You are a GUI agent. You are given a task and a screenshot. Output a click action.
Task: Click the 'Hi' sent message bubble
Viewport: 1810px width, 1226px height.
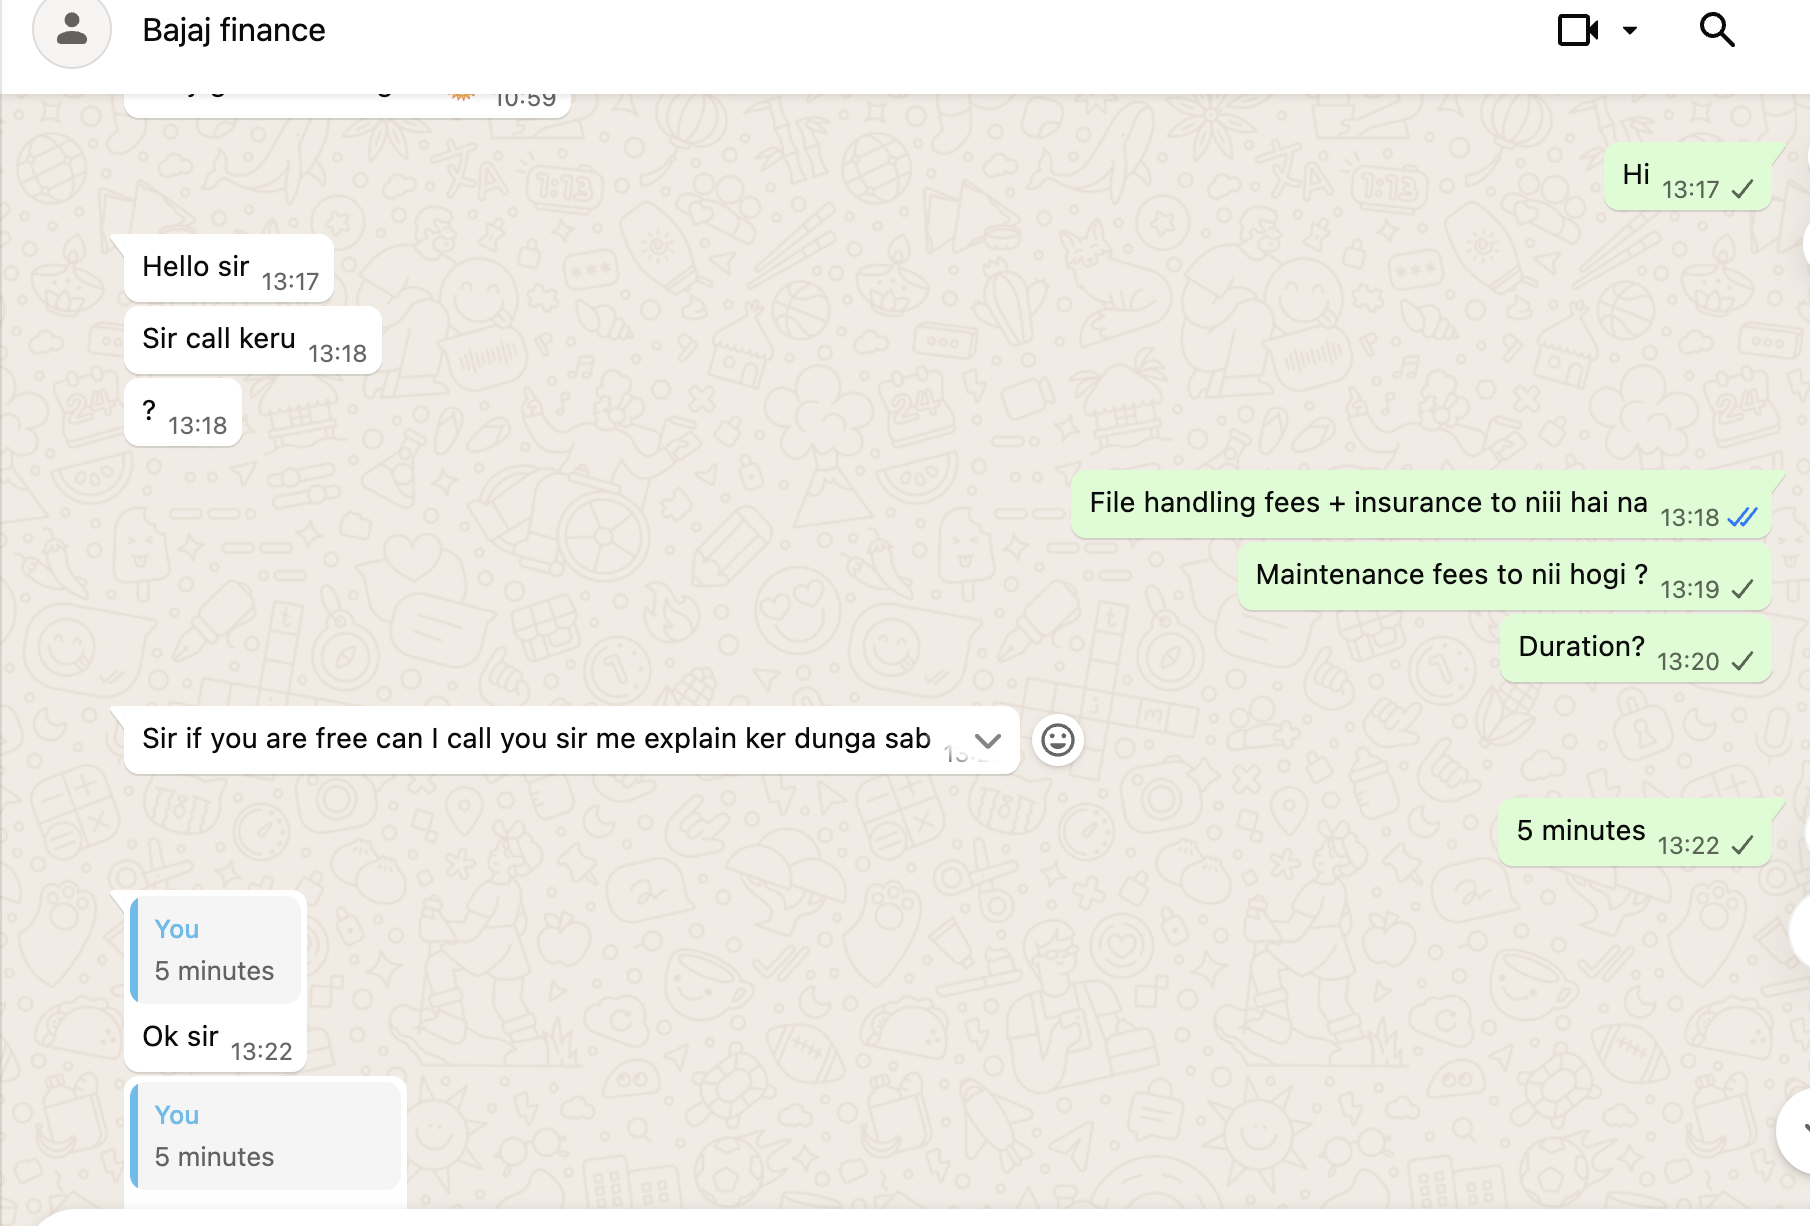(x=1636, y=175)
